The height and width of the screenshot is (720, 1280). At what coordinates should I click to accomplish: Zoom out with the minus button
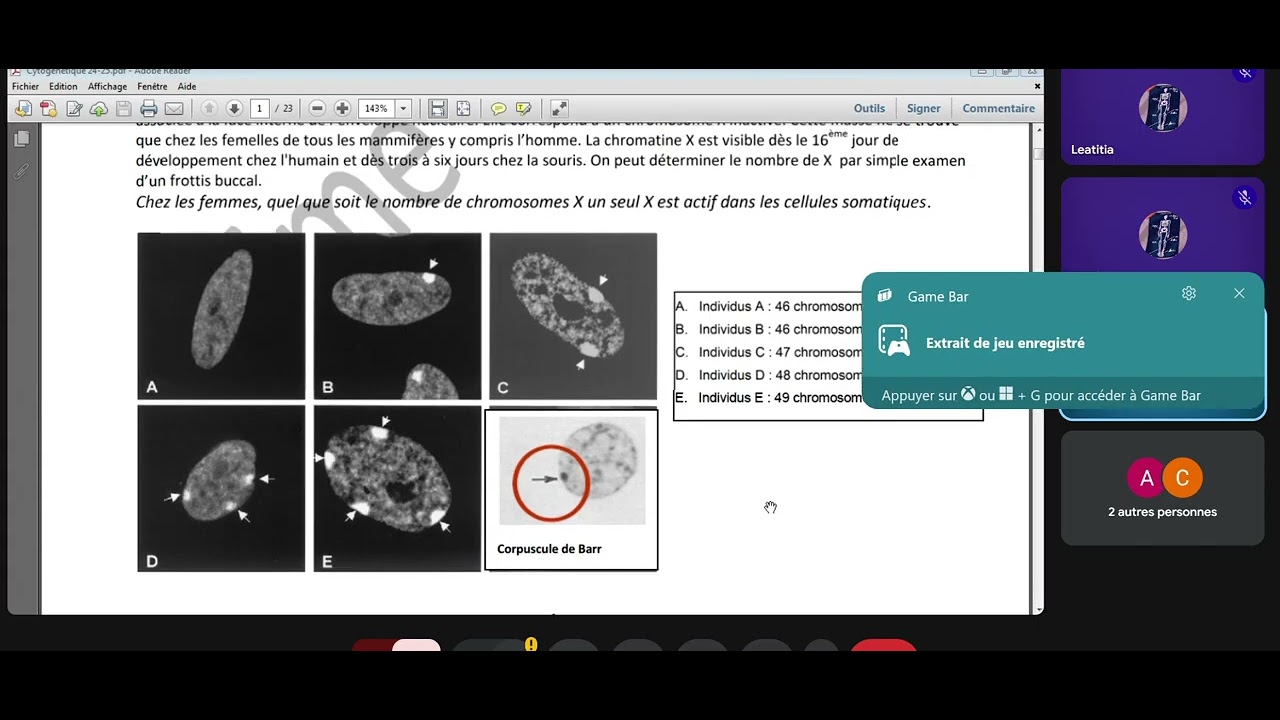pyautogui.click(x=317, y=108)
